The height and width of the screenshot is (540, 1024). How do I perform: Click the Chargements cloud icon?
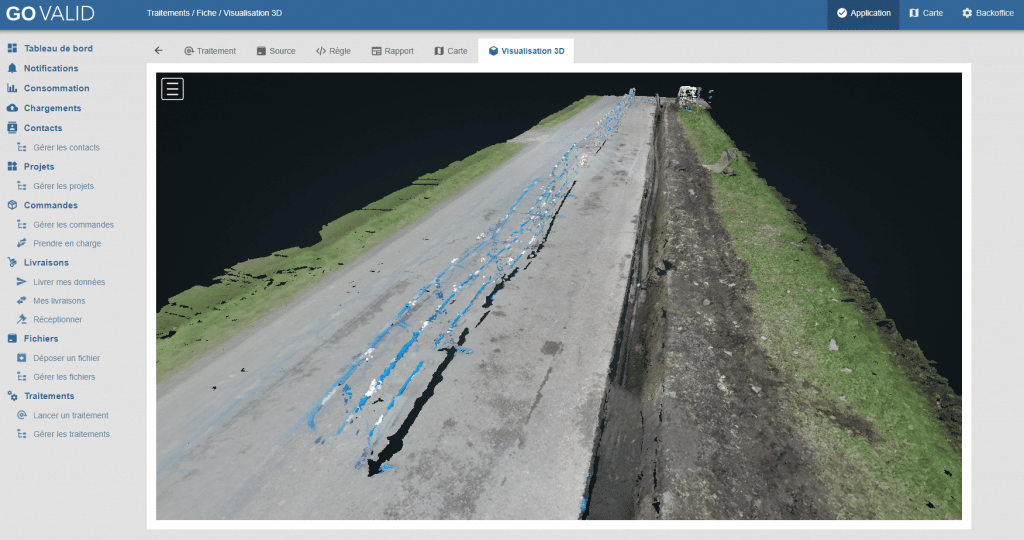(x=12, y=108)
